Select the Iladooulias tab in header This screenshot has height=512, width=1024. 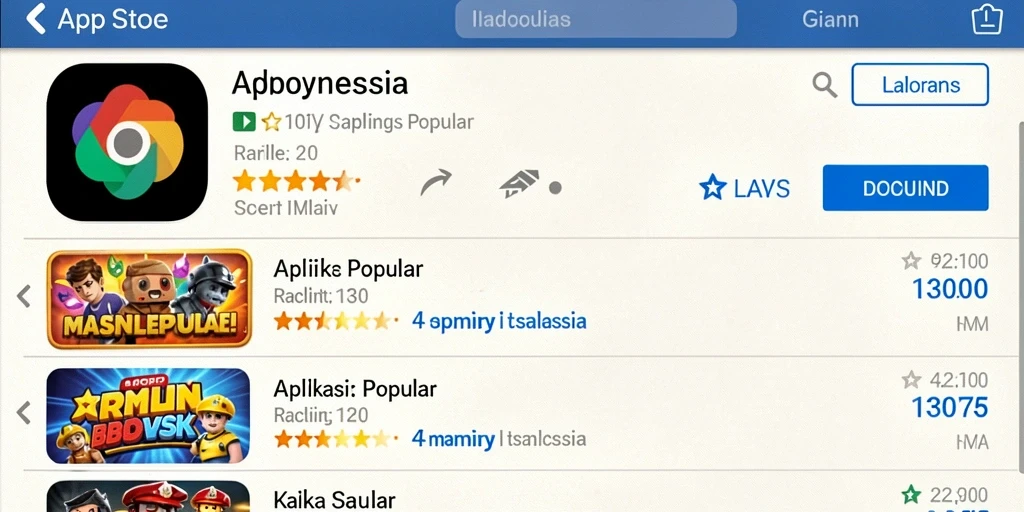596,19
